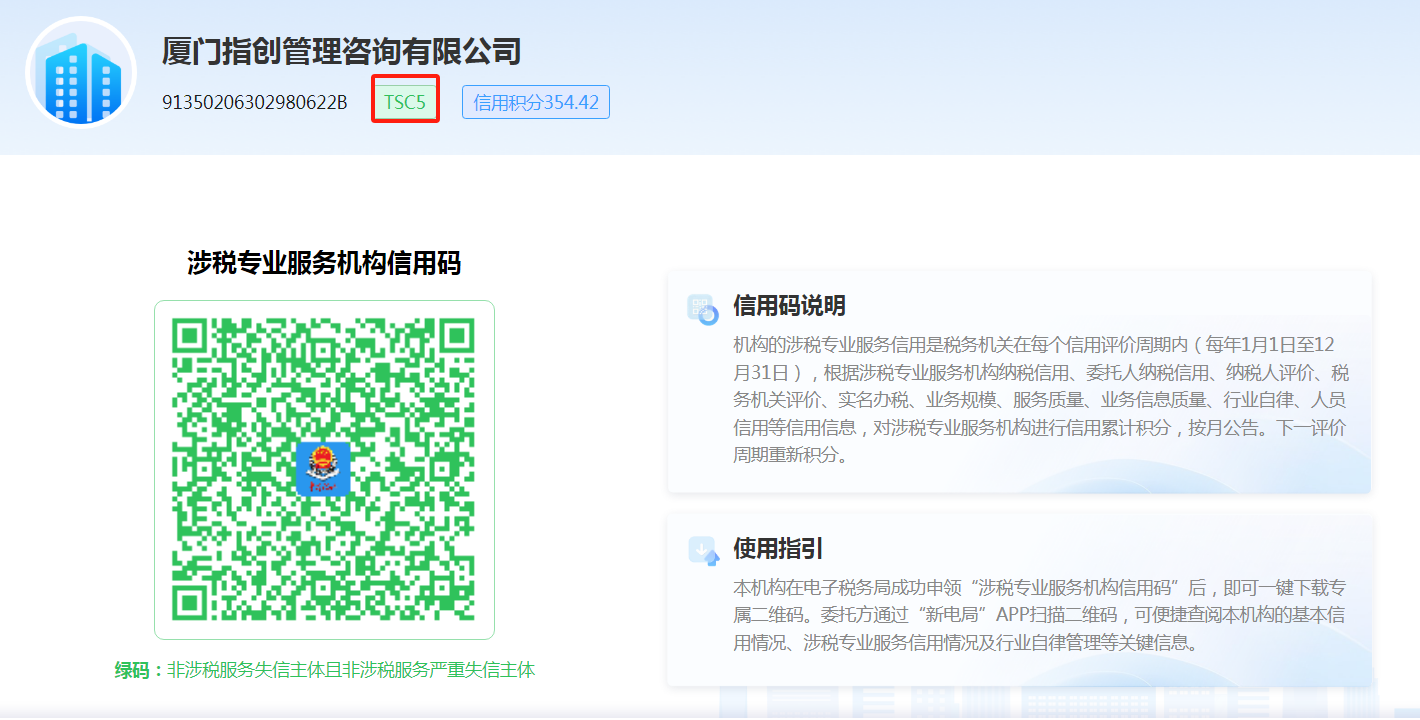This screenshot has height=720, width=1420.
Task: Click the 使用指引 description paragraph
Action: pos(1040,614)
